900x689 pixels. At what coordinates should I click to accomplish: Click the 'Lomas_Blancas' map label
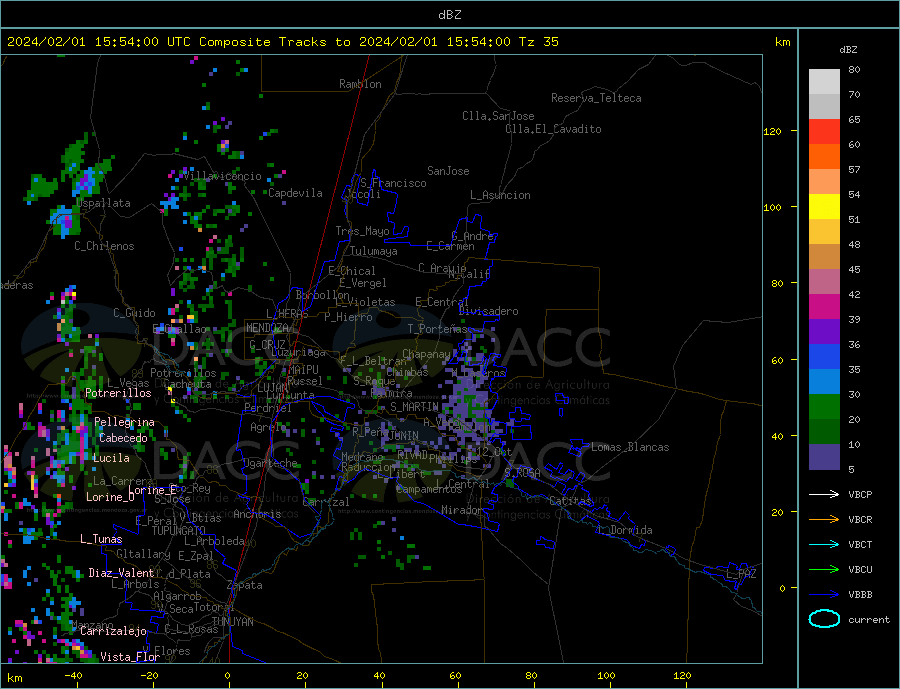[630, 447]
